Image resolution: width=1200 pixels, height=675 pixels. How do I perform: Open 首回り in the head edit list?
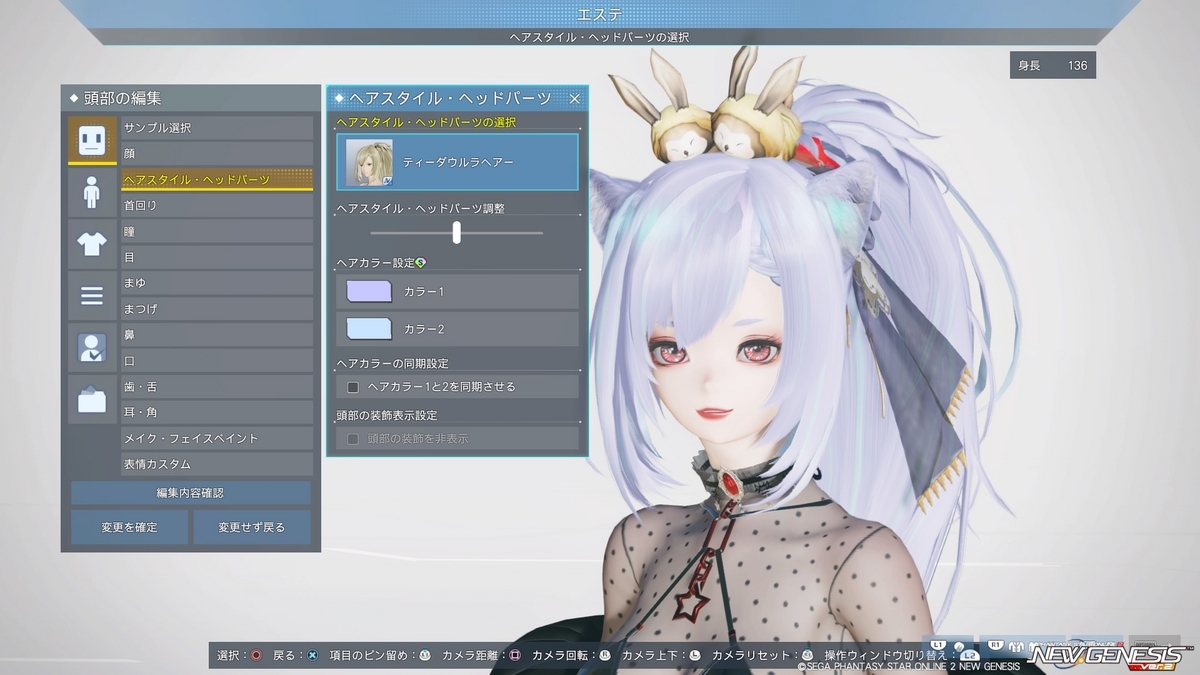tap(217, 206)
